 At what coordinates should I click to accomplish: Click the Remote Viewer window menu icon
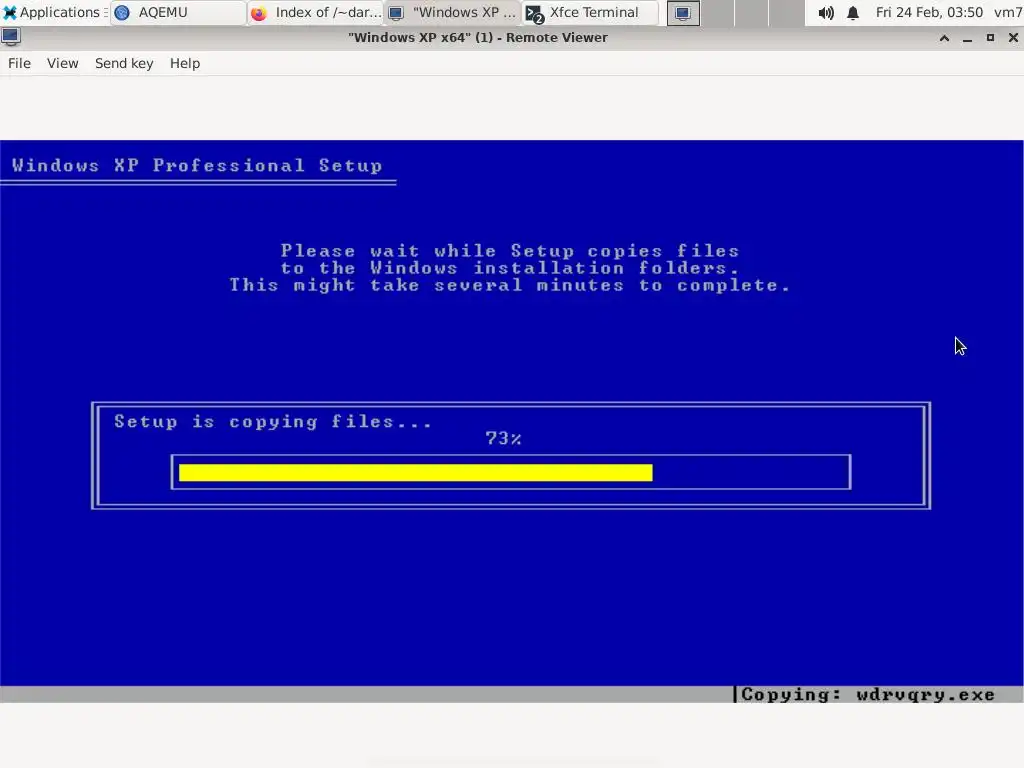pos(10,37)
